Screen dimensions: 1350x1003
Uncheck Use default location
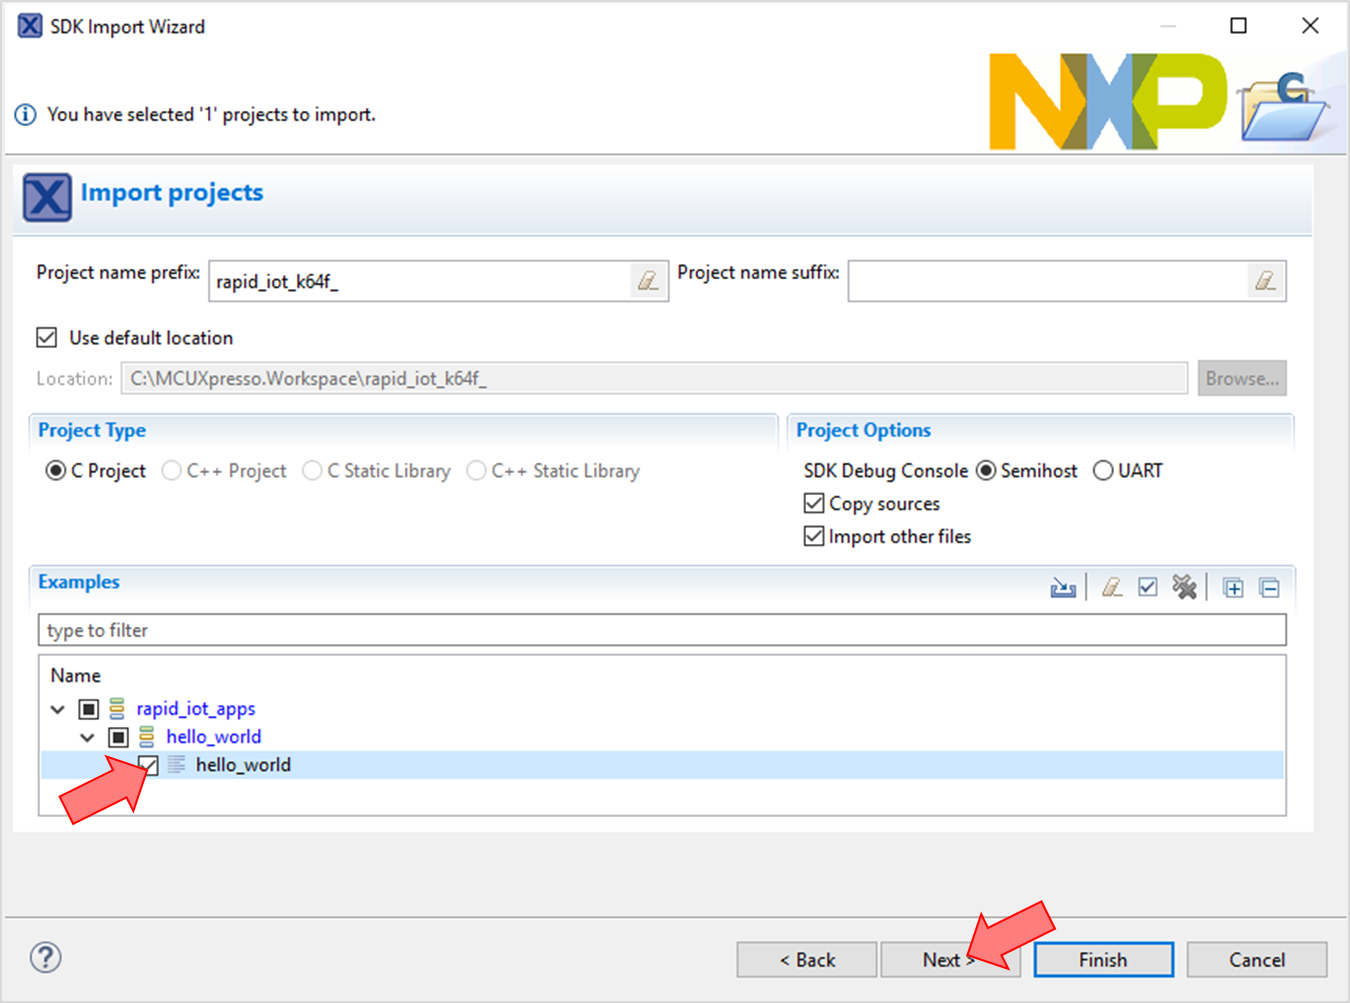click(47, 338)
